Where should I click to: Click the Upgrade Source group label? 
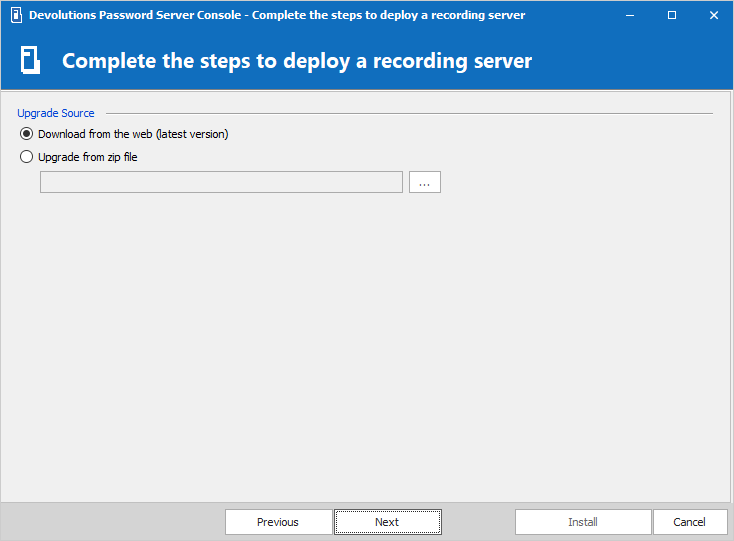pyautogui.click(x=56, y=114)
